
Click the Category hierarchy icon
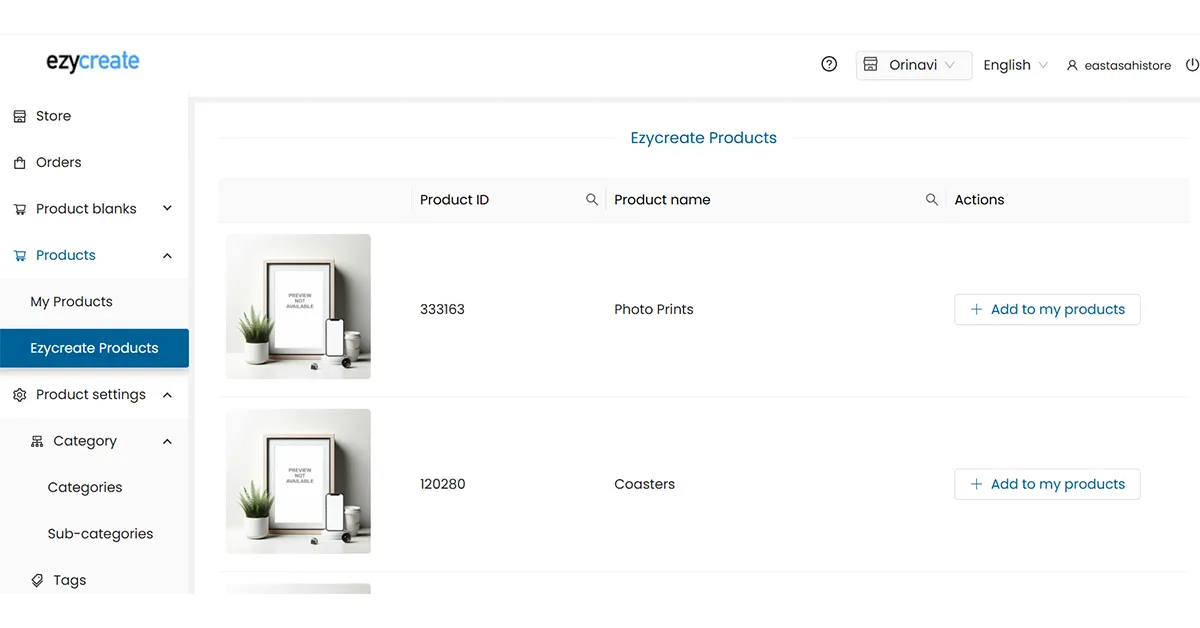click(x=37, y=441)
